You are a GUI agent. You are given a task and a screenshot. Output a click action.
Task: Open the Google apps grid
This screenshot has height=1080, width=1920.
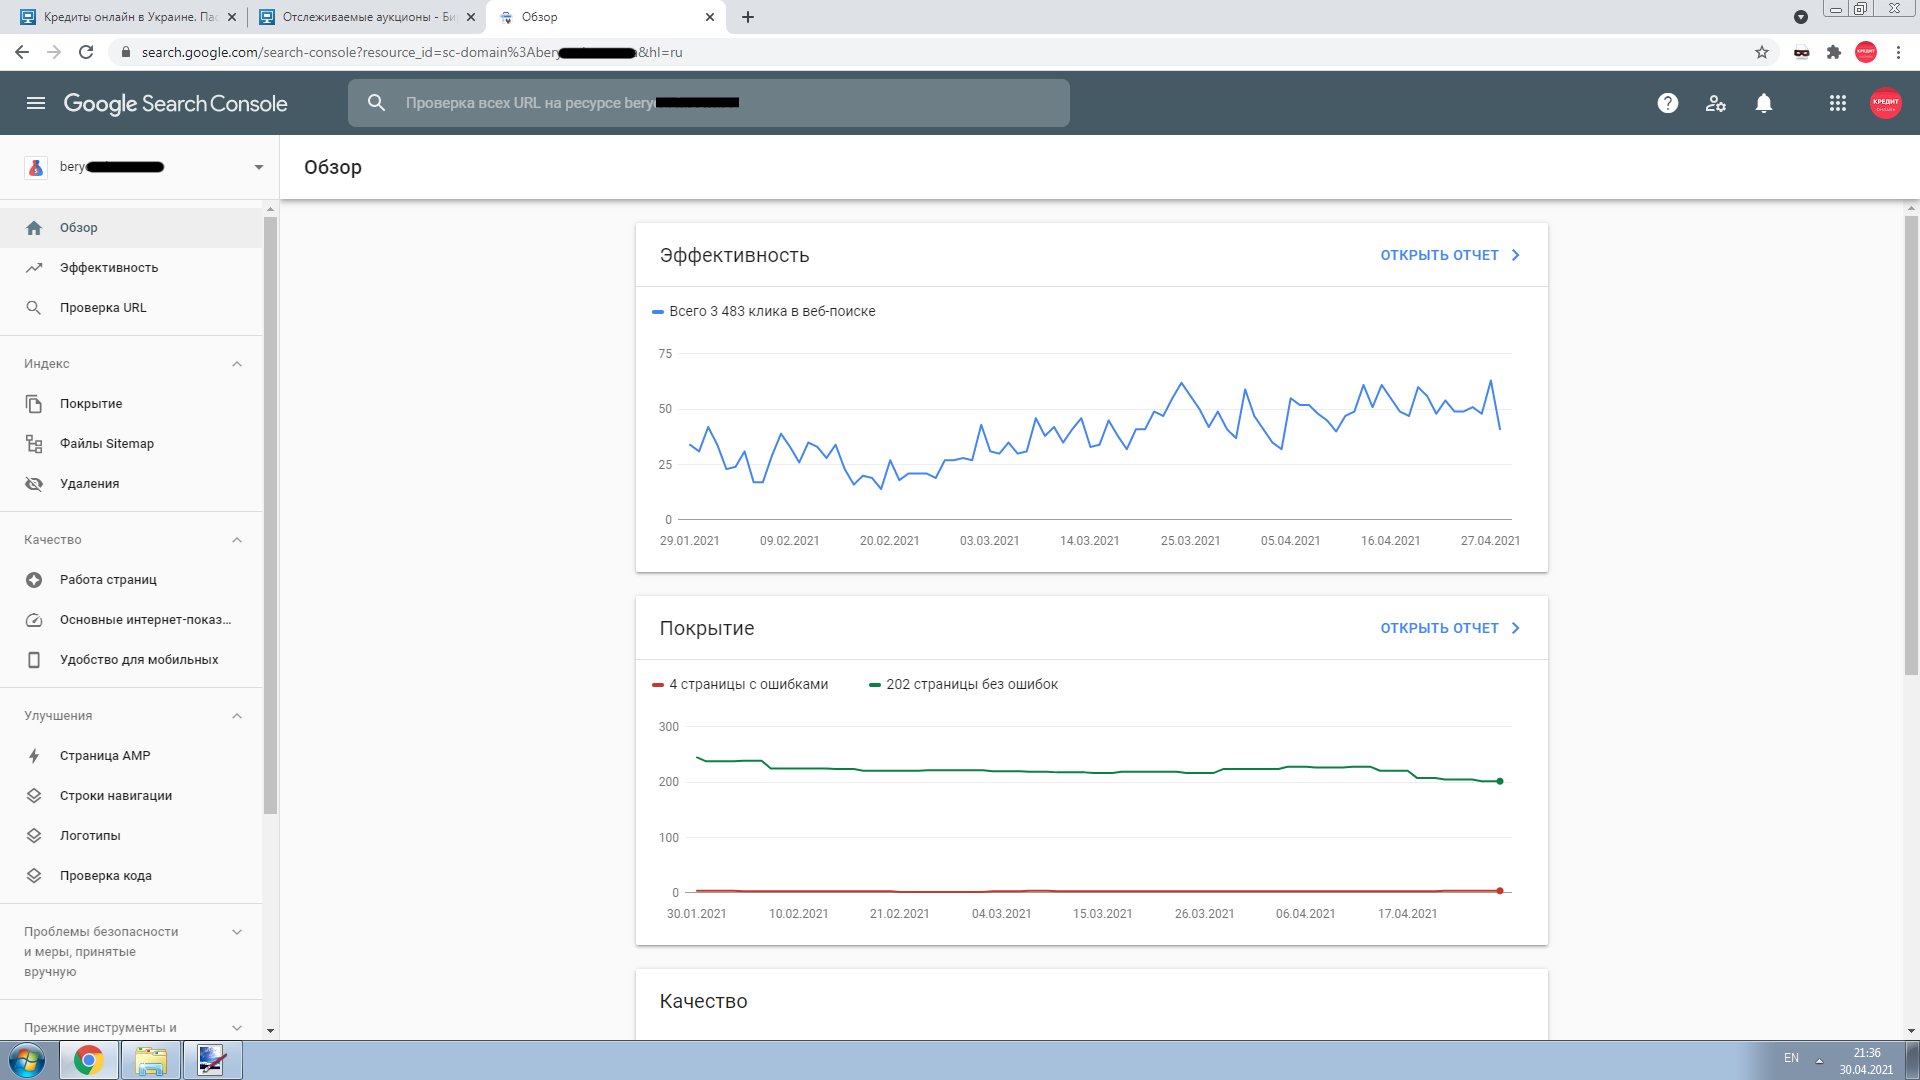[x=1837, y=103]
